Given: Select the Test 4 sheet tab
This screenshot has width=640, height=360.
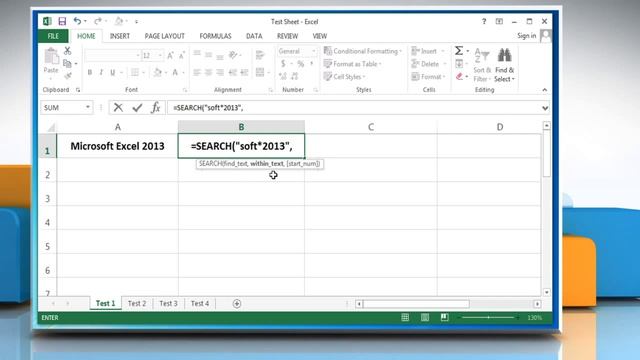Looking at the screenshot, I should click(200, 304).
